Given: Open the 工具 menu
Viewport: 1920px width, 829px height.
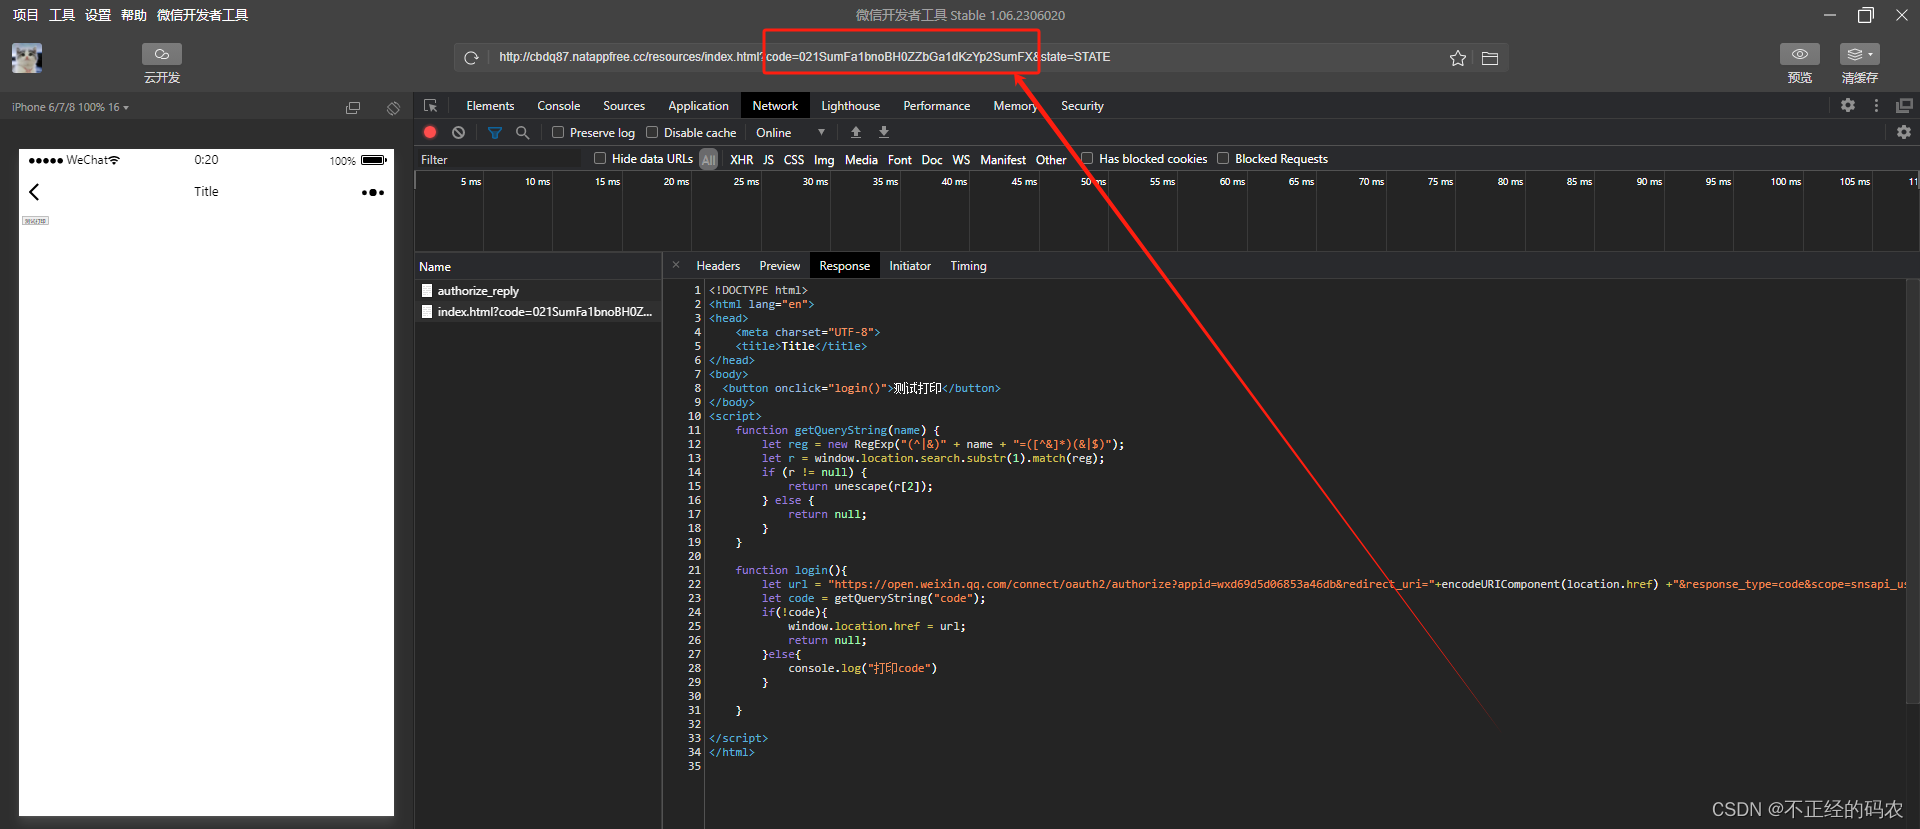Looking at the screenshot, I should [x=62, y=15].
